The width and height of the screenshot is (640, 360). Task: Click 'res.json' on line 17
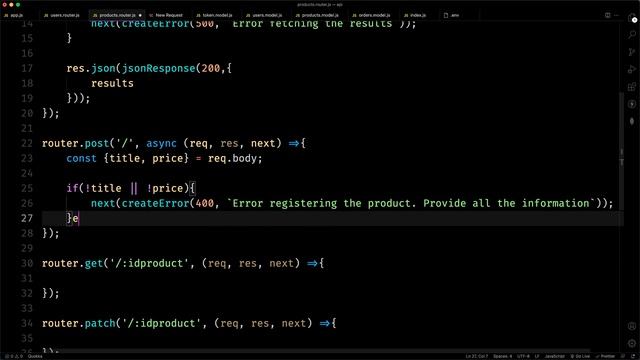click(x=91, y=68)
